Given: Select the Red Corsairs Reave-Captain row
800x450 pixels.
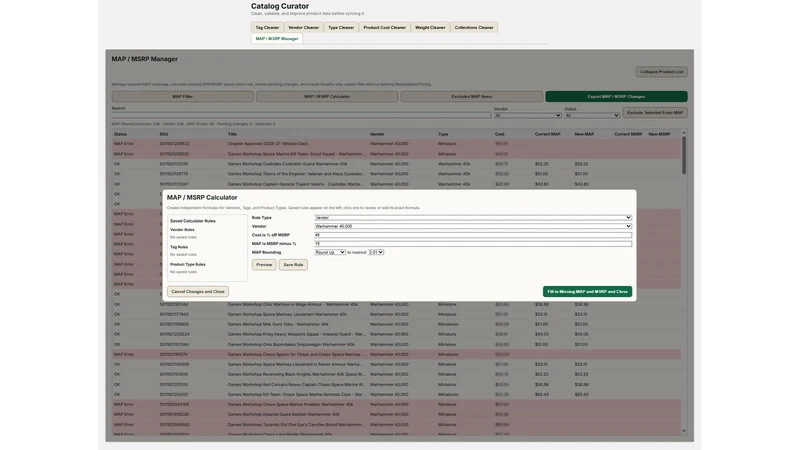Looking at the screenshot, I should click(x=396, y=385).
